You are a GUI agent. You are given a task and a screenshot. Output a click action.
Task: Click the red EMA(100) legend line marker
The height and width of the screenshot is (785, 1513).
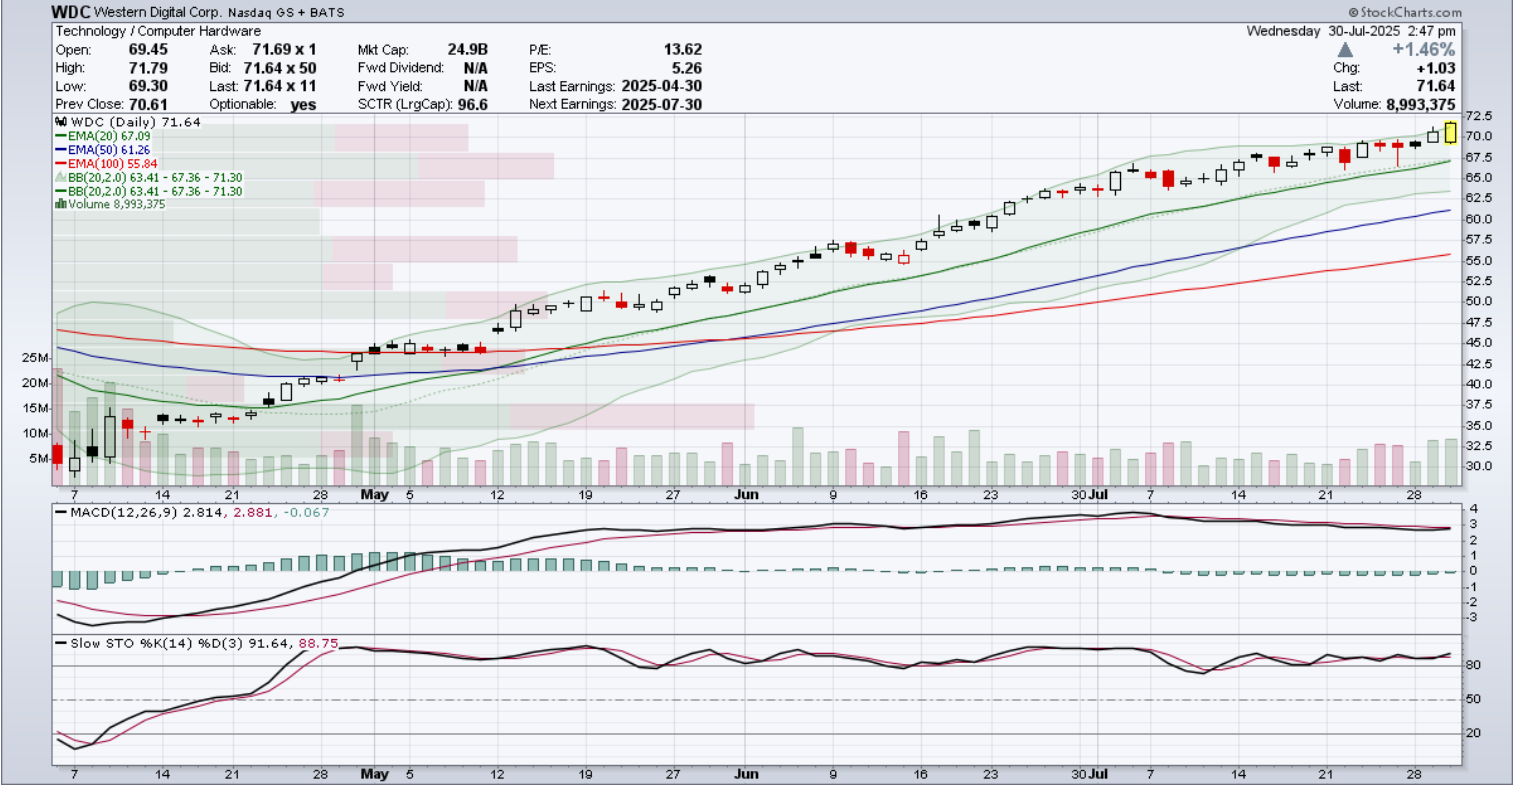(x=60, y=163)
